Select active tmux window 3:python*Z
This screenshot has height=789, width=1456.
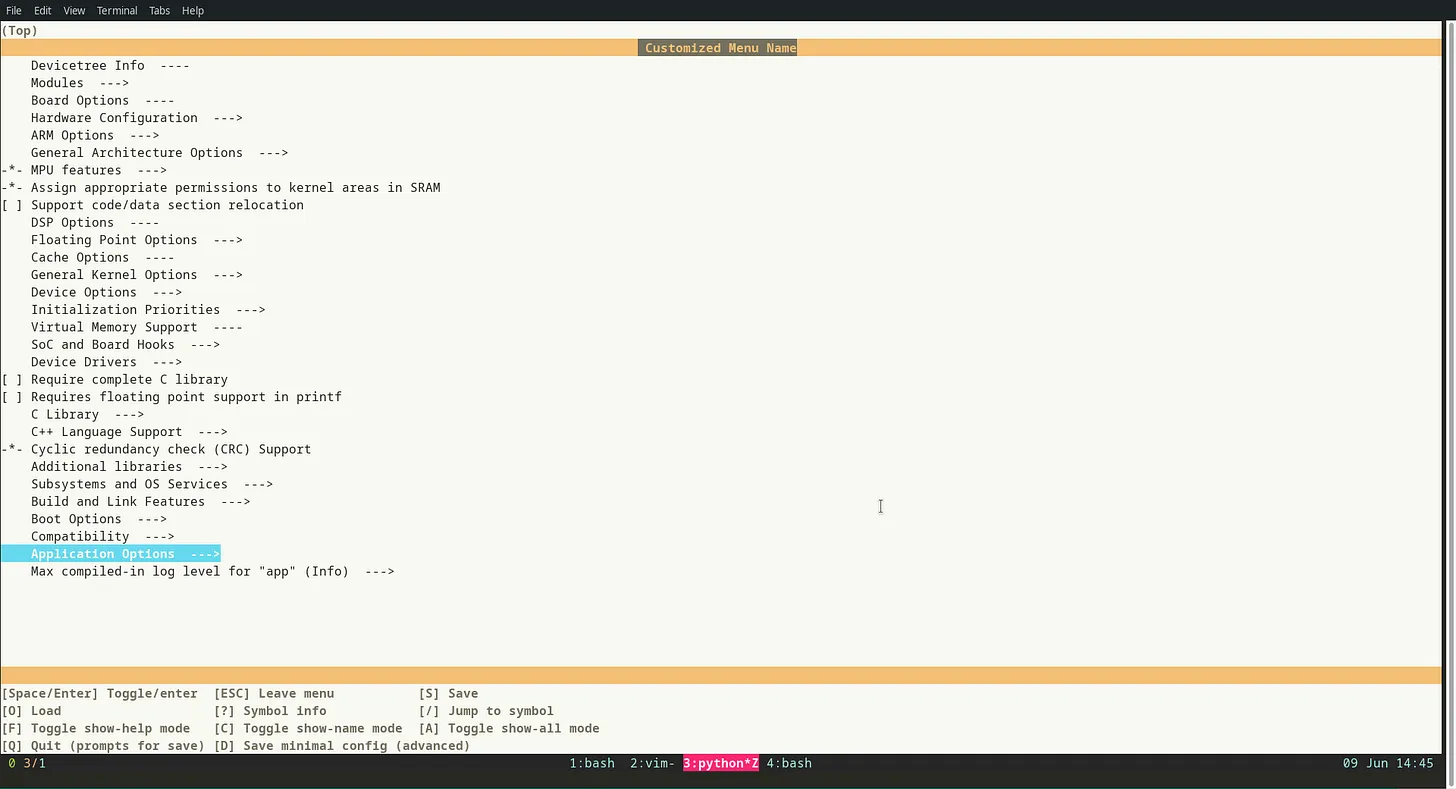[721, 763]
